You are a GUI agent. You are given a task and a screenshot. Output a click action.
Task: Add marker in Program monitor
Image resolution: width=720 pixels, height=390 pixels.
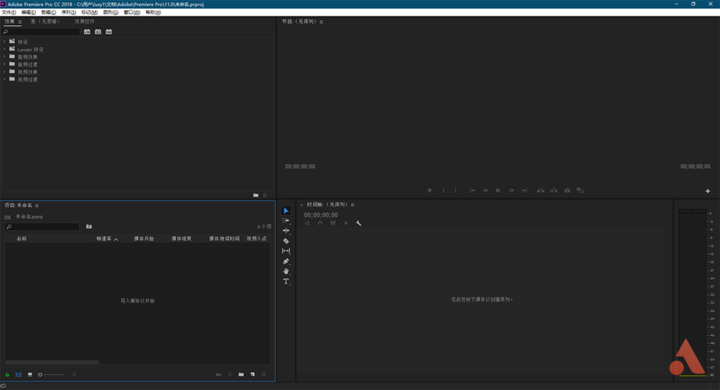(x=430, y=190)
